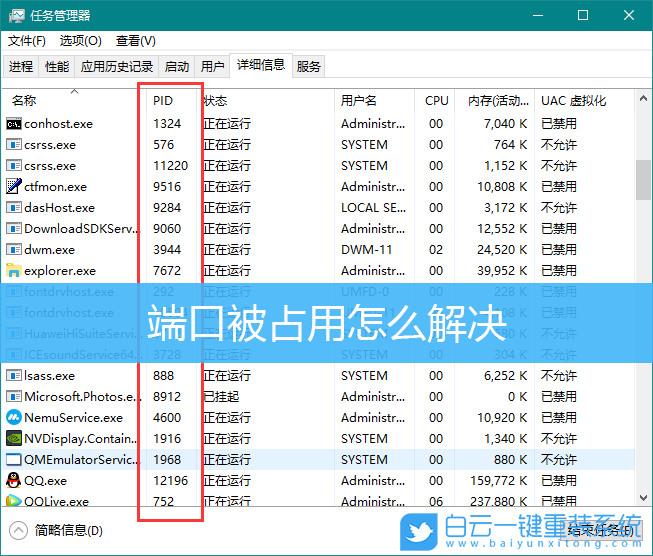Click the conhost.exe process icon

point(14,124)
